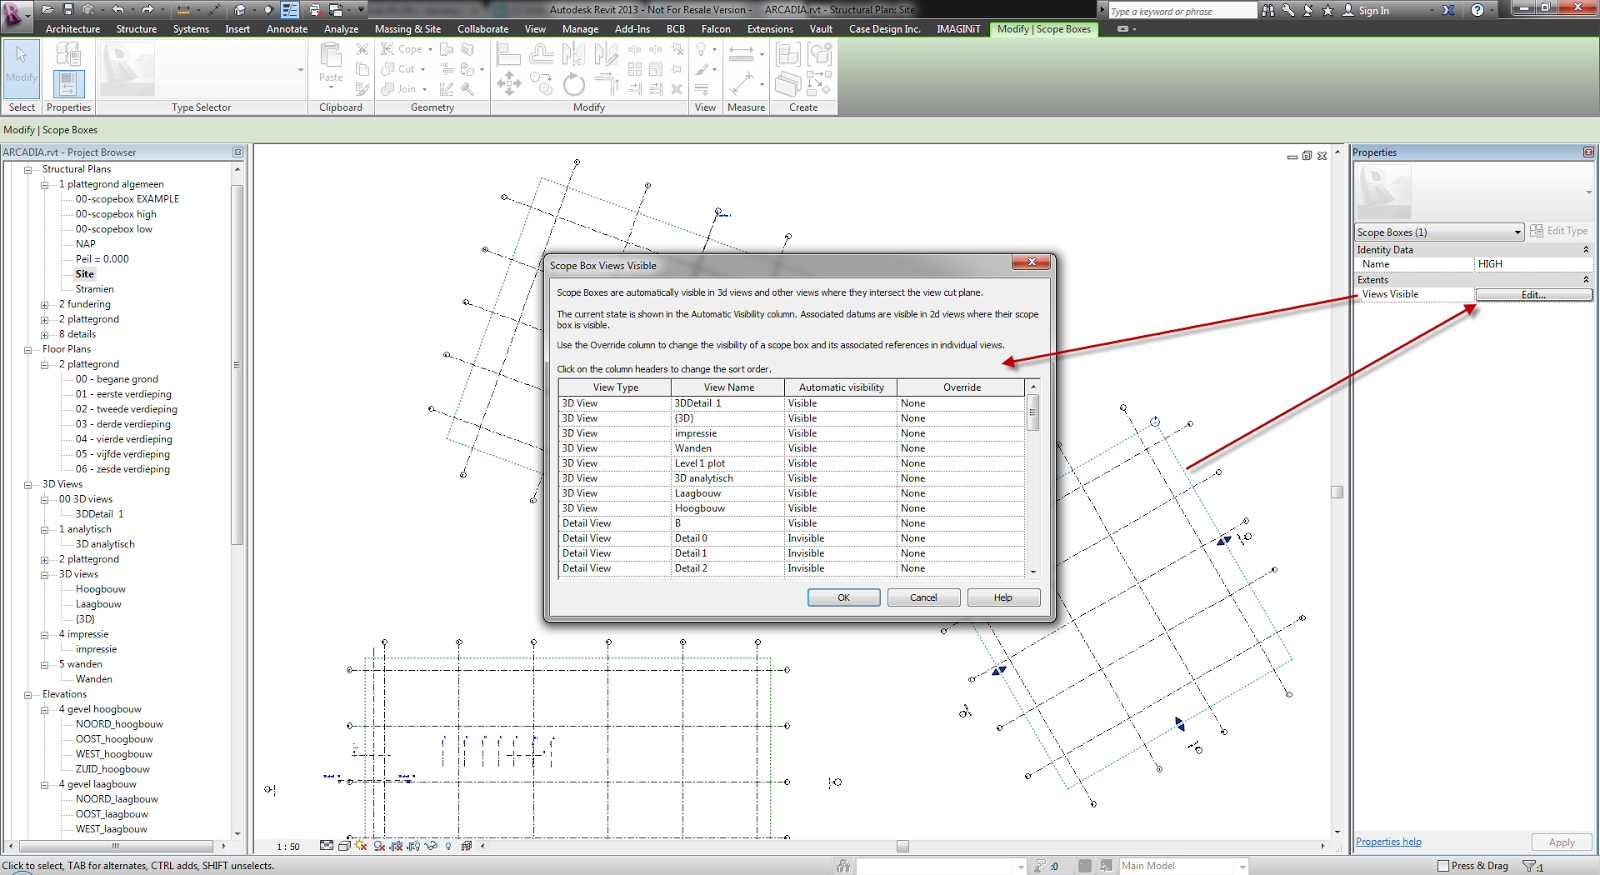Click the dialog table vertical scrollbar thumb
Viewport: 1600px width, 875px height.
pos(1033,412)
